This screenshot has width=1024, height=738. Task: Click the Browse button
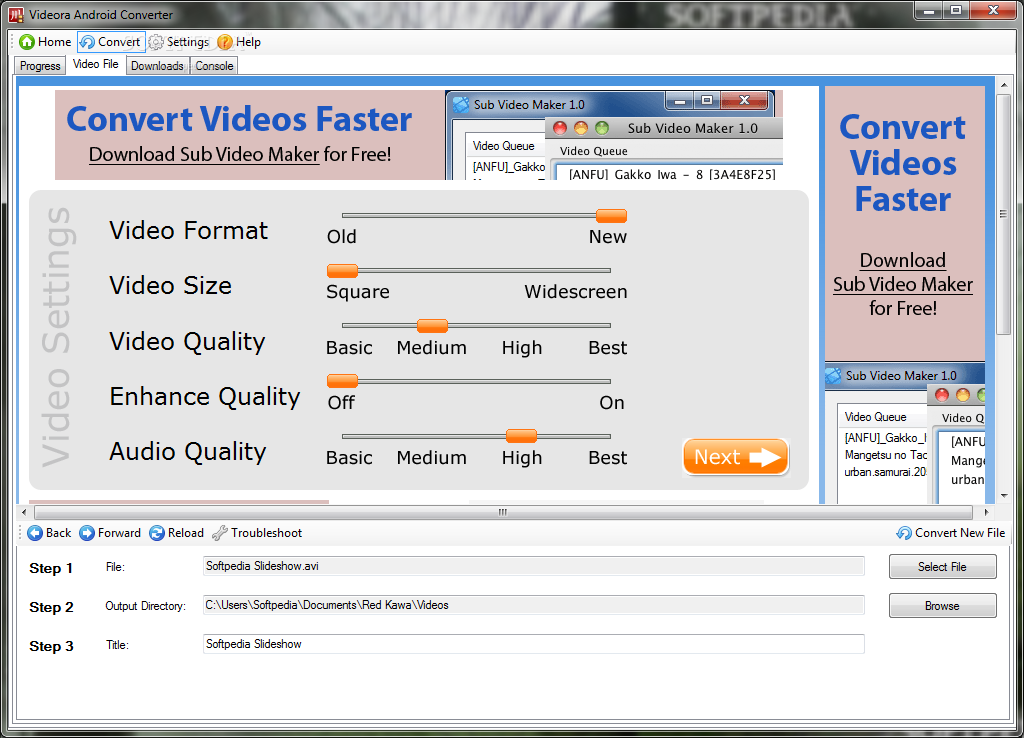pyautogui.click(x=942, y=605)
